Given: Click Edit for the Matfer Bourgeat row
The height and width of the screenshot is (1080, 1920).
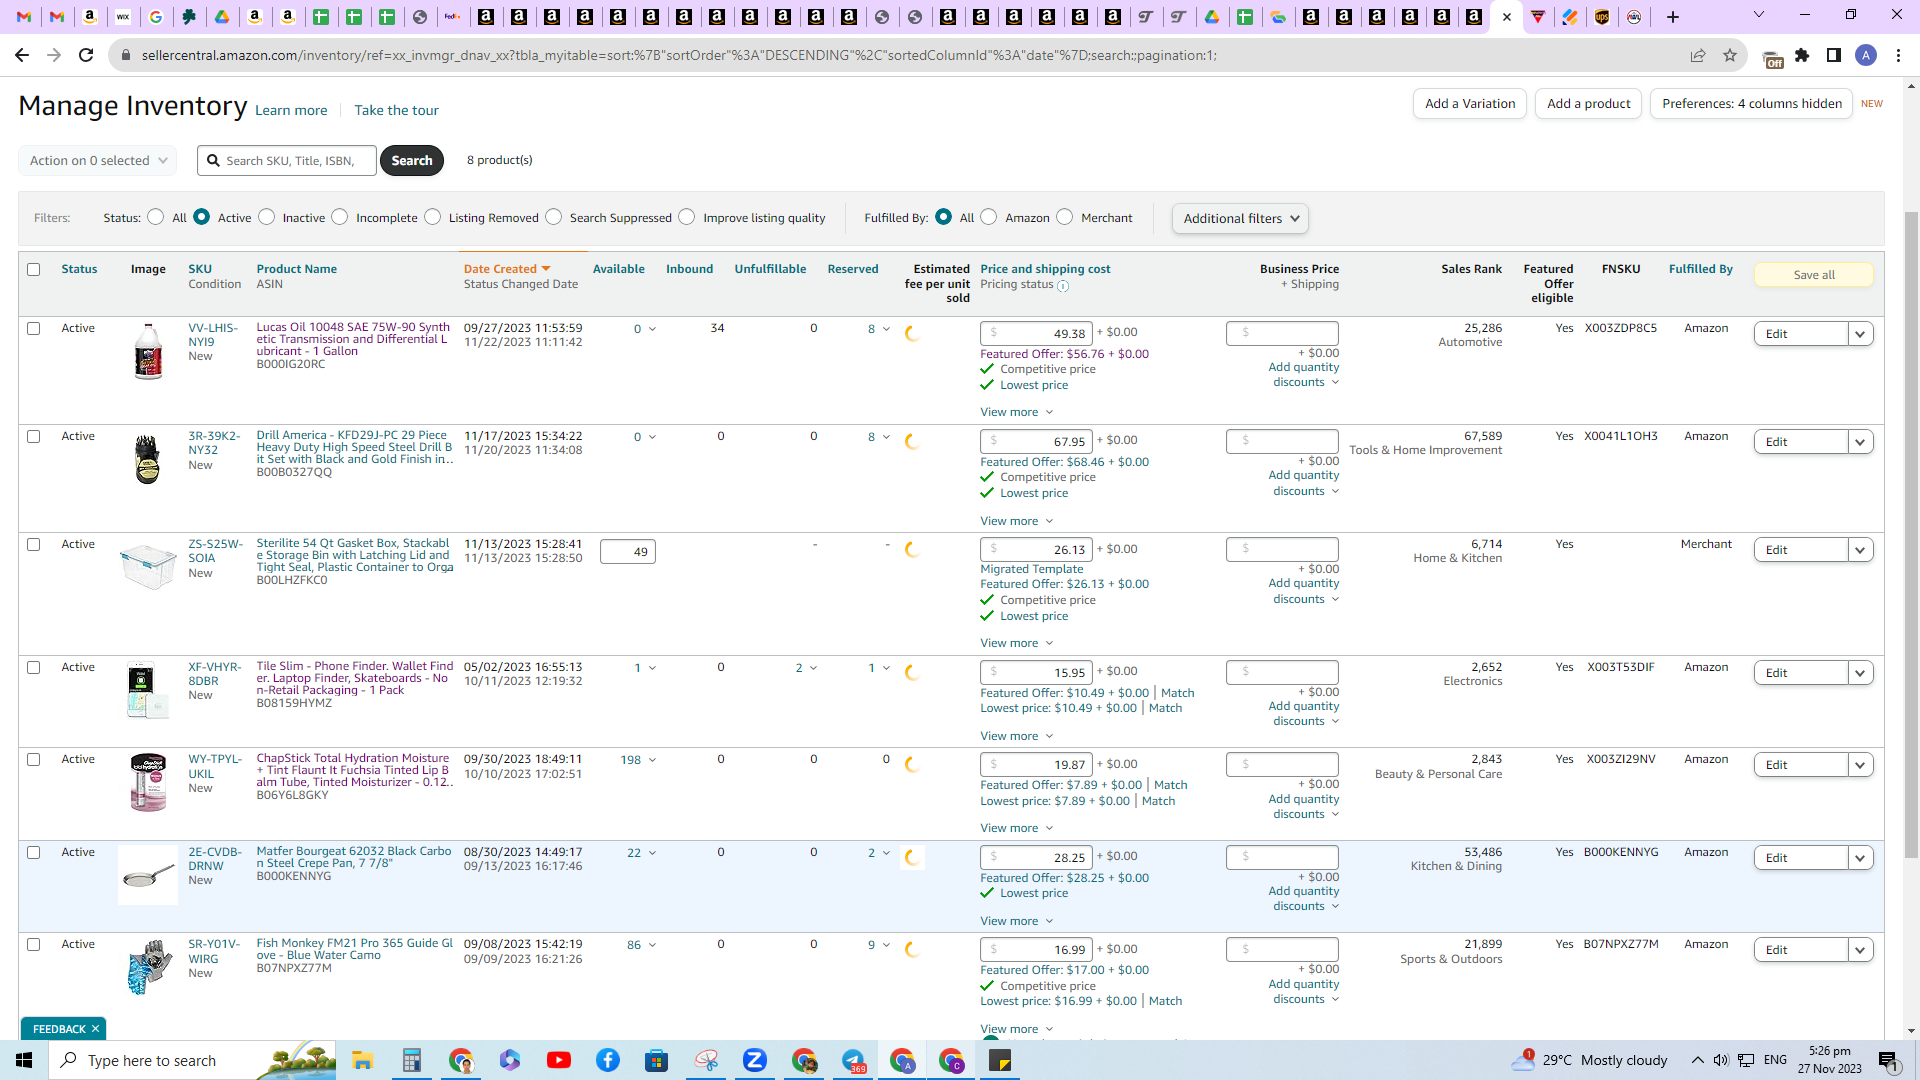Looking at the screenshot, I should pos(1800,858).
